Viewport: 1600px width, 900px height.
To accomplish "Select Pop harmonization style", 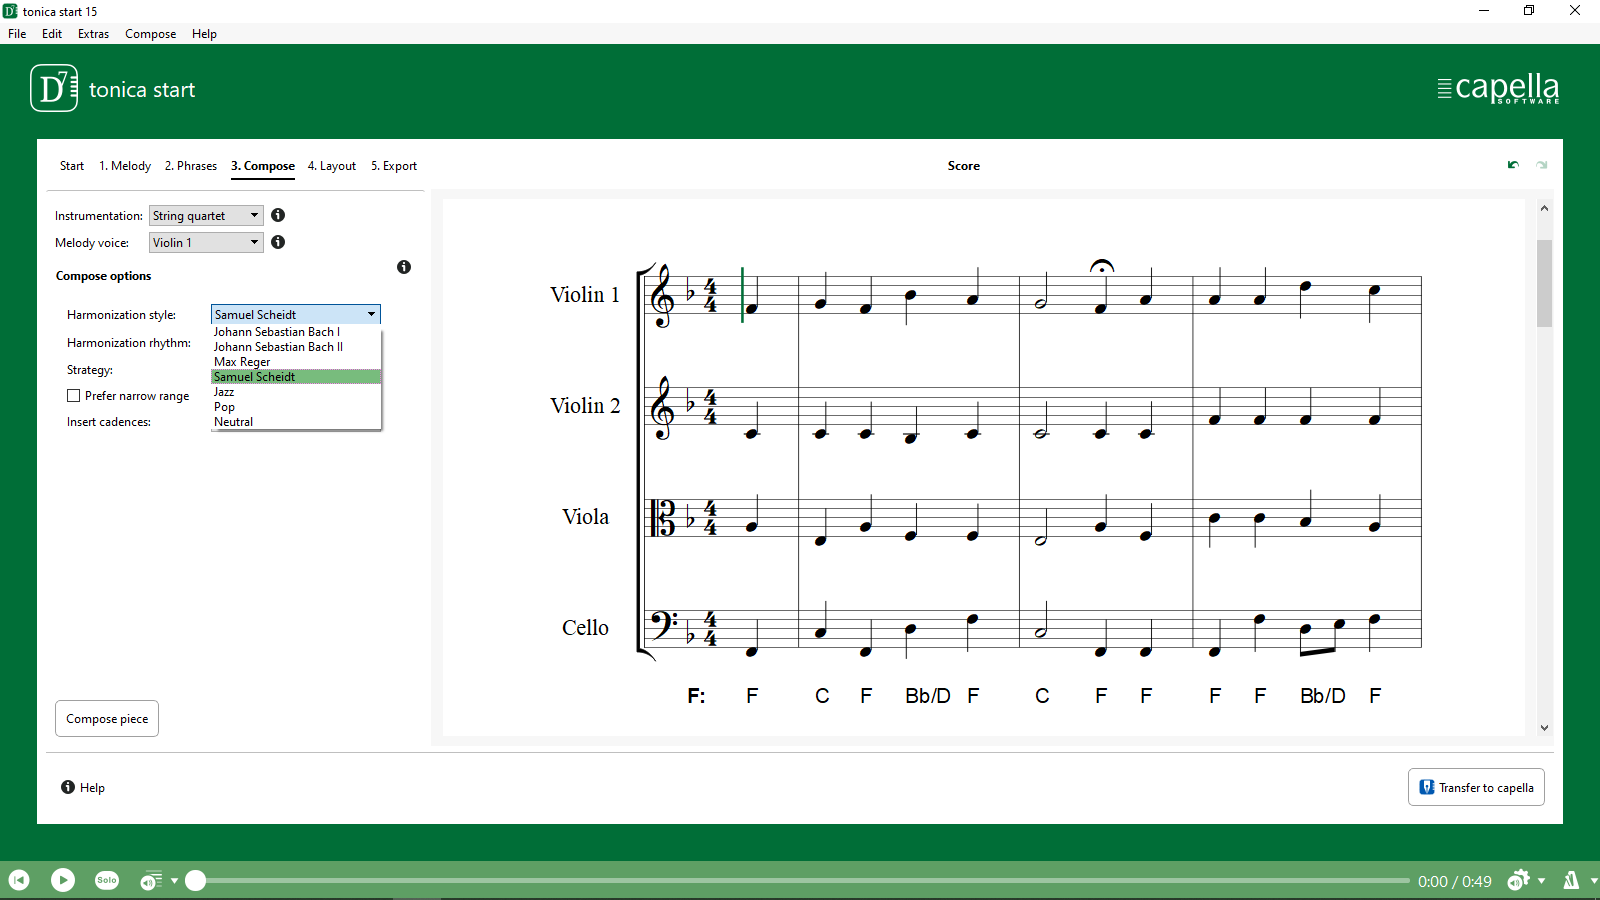I will pos(296,407).
